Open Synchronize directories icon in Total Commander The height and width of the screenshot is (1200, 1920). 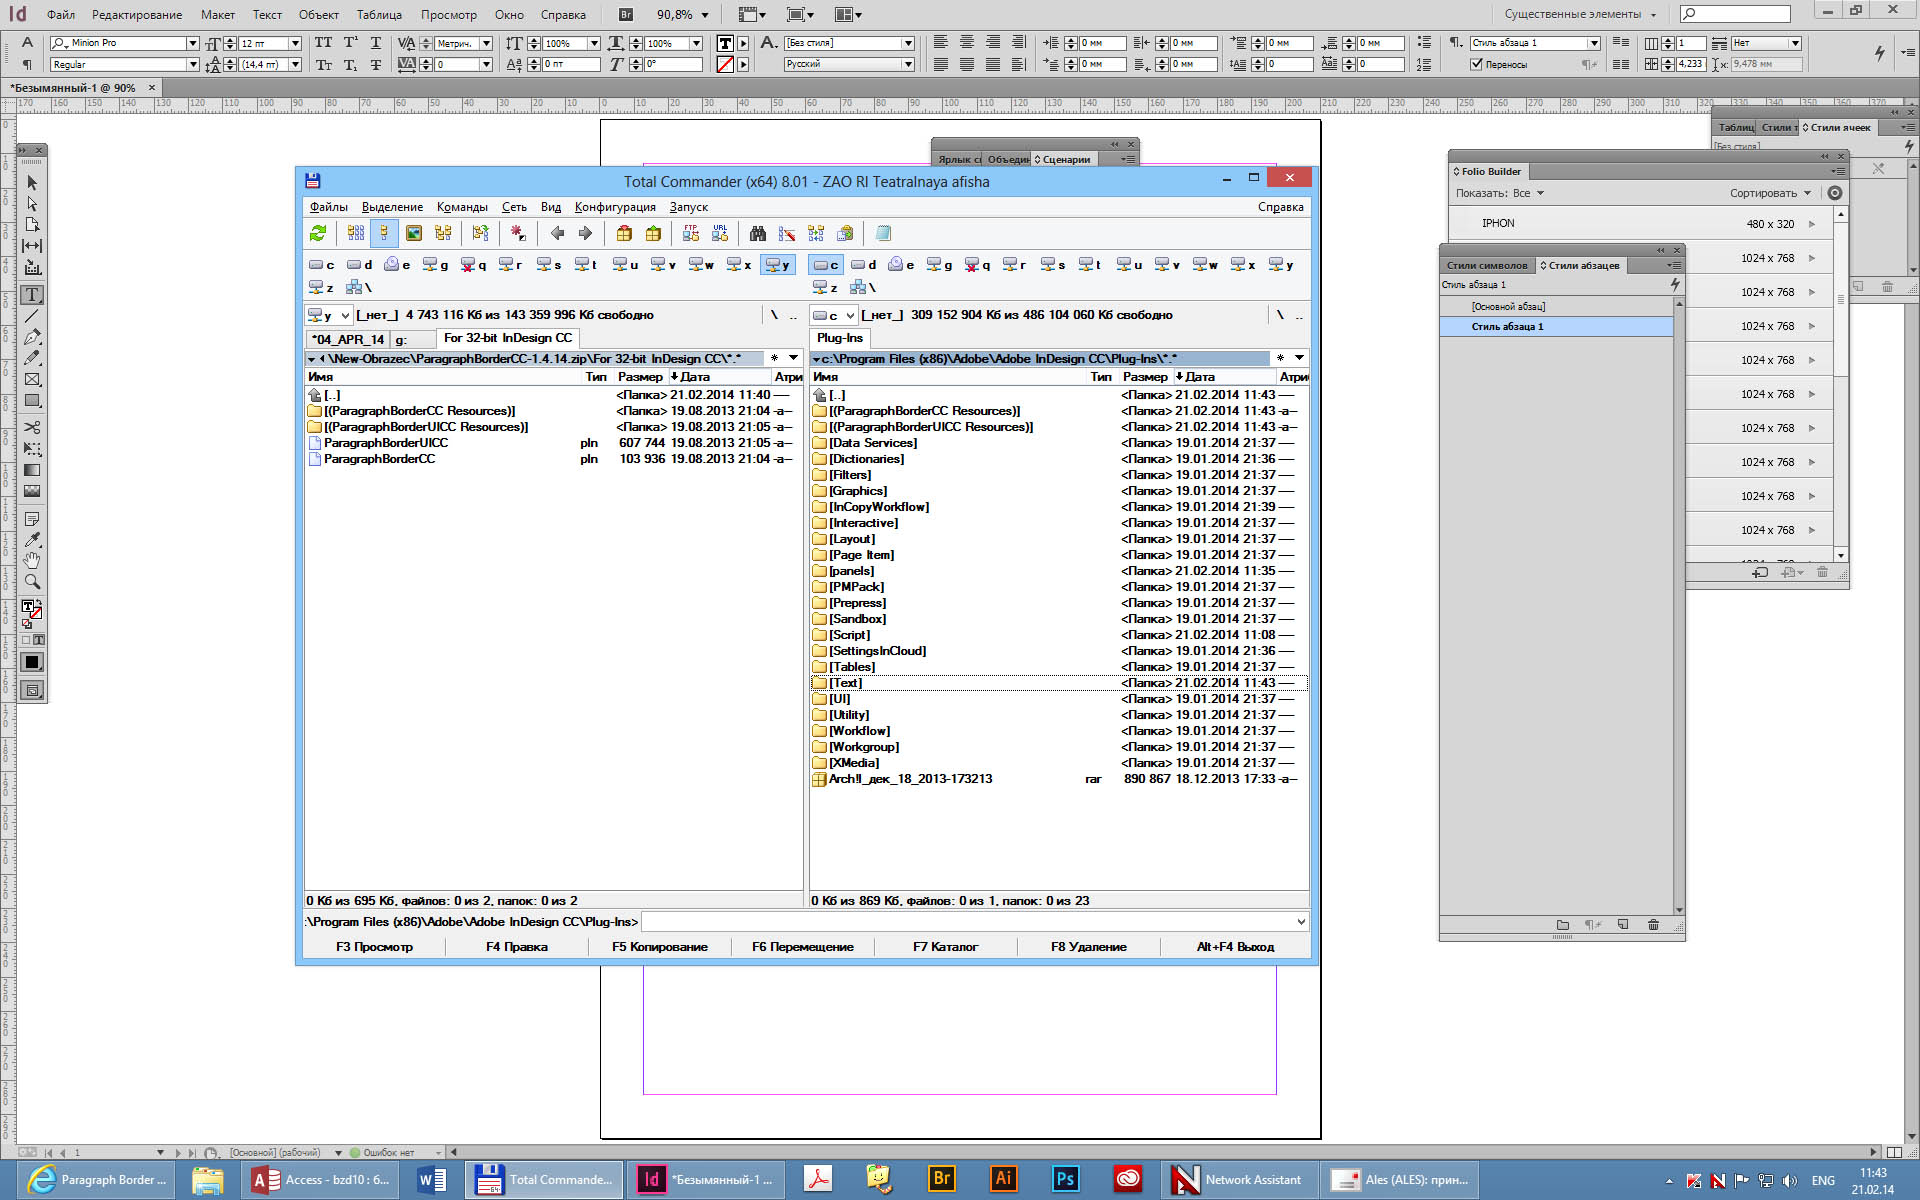pos(816,233)
